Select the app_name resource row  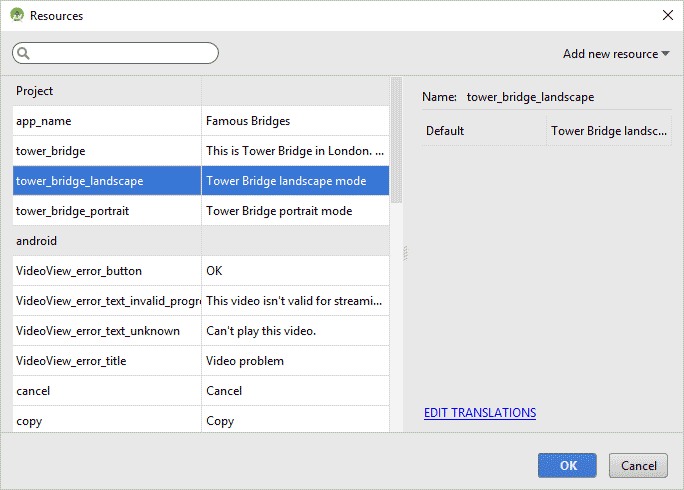(x=106, y=121)
